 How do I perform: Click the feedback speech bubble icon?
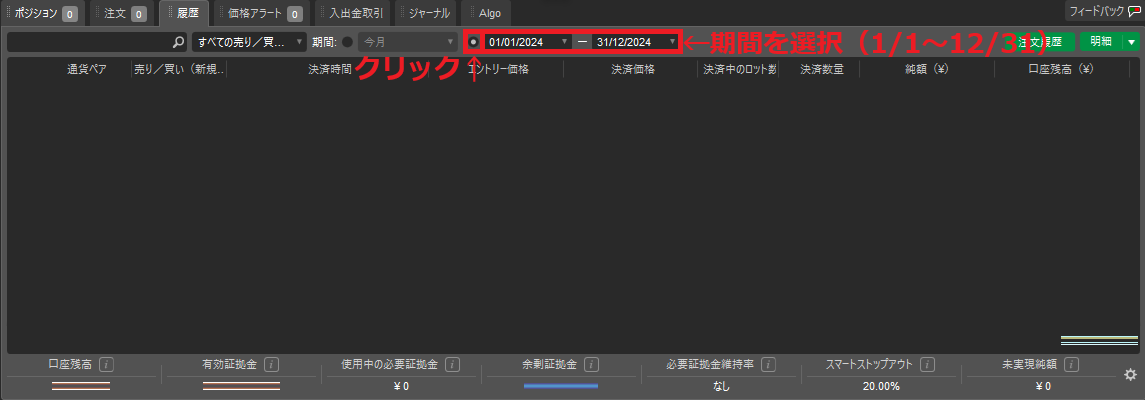tap(1134, 12)
